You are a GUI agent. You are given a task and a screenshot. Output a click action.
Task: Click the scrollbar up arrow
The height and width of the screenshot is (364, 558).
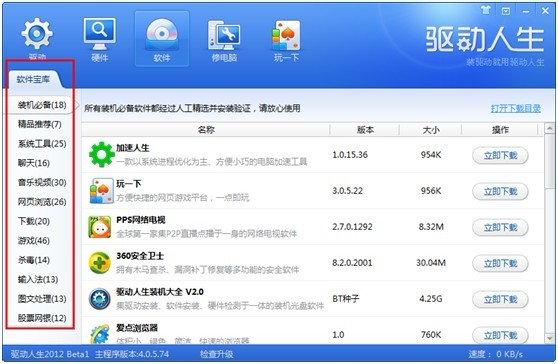[x=550, y=128]
